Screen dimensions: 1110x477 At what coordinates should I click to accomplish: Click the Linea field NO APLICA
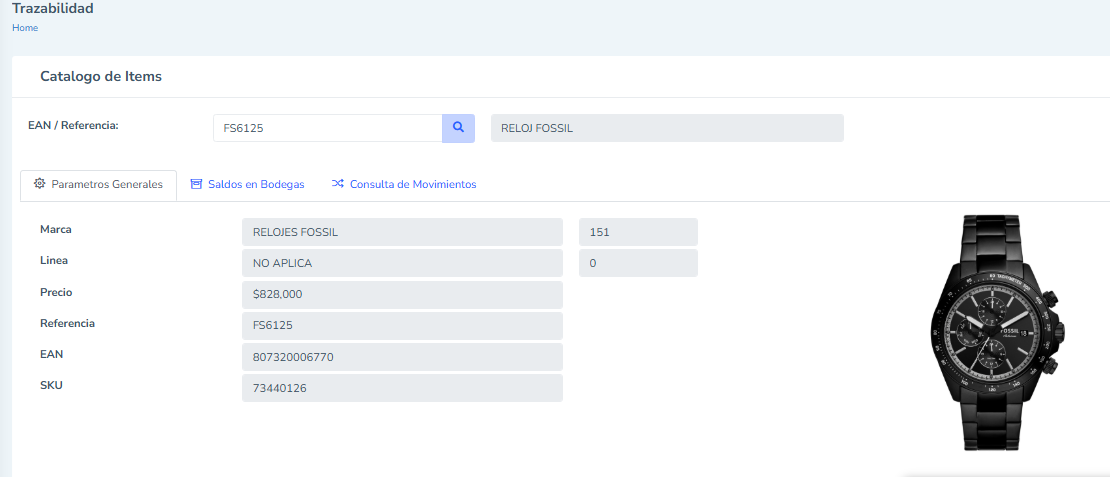click(402, 263)
